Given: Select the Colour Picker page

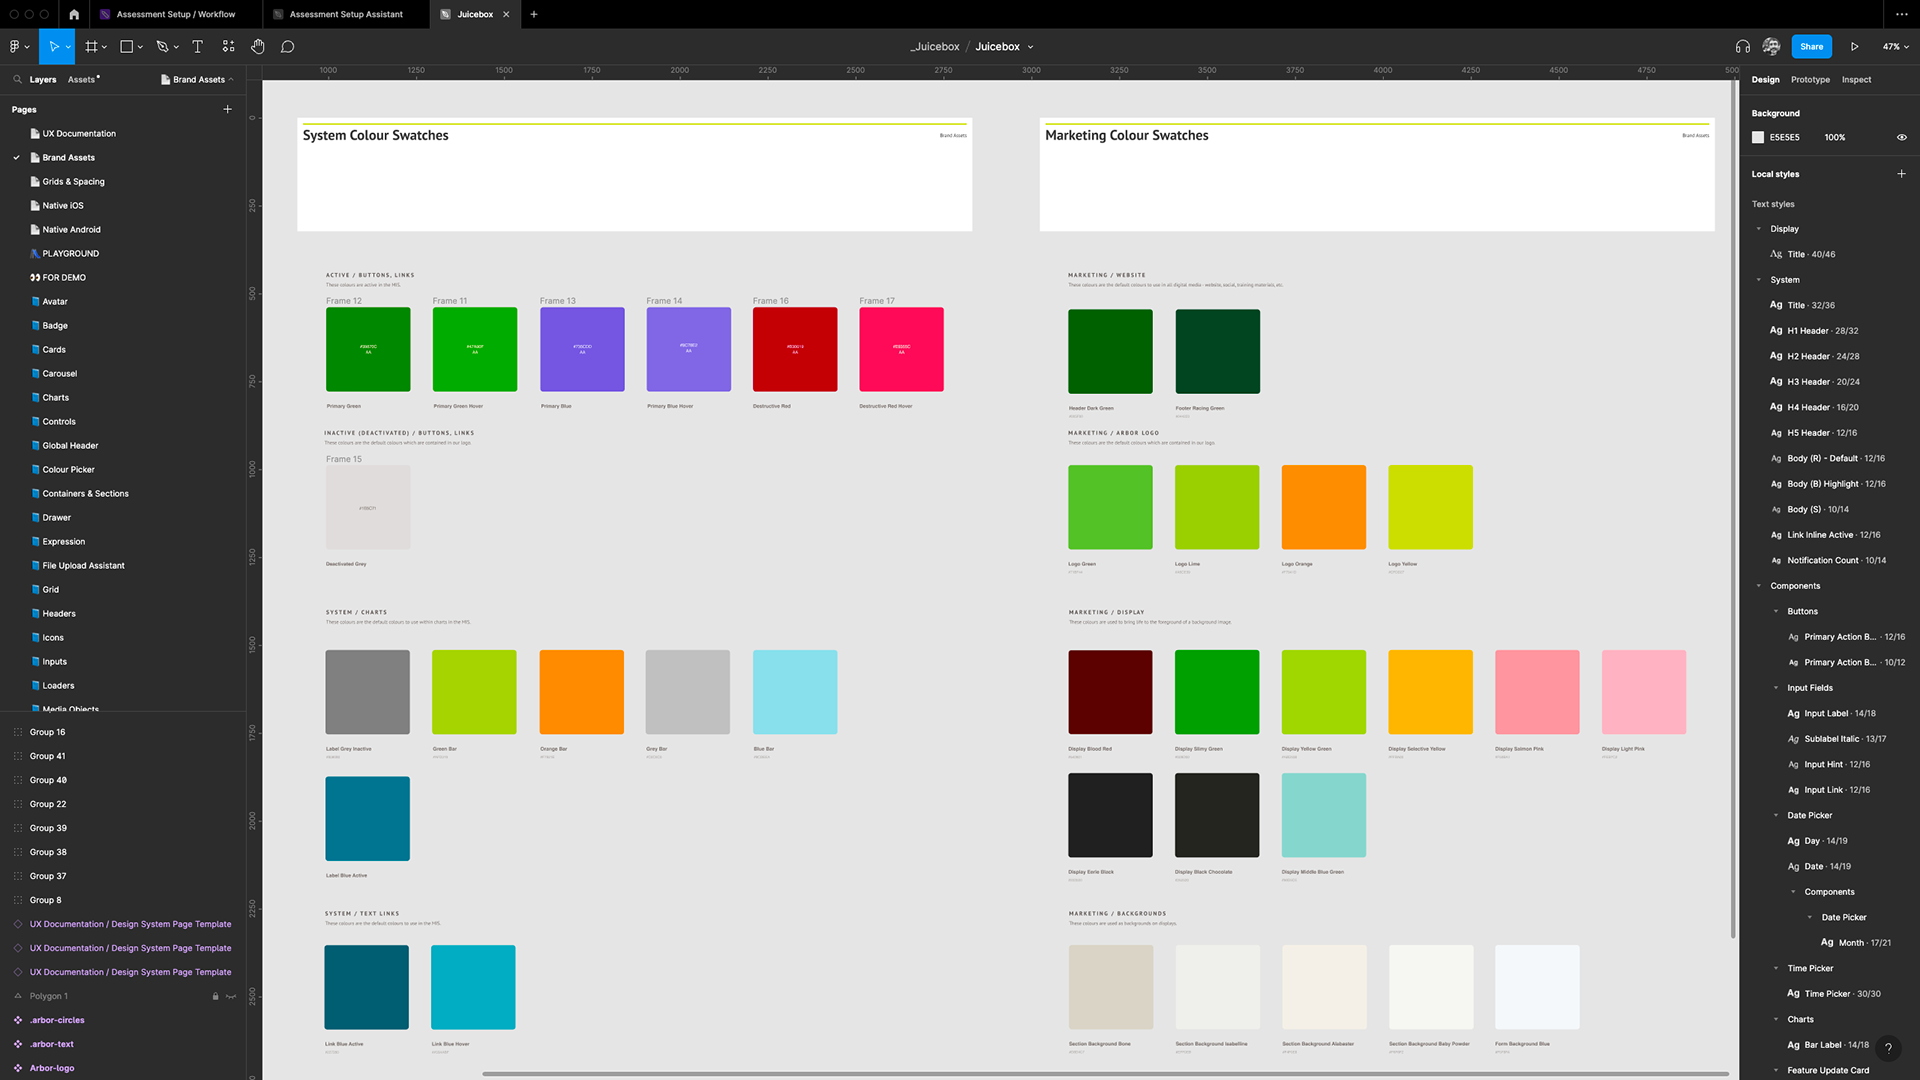Looking at the screenshot, I should pyautogui.click(x=68, y=469).
